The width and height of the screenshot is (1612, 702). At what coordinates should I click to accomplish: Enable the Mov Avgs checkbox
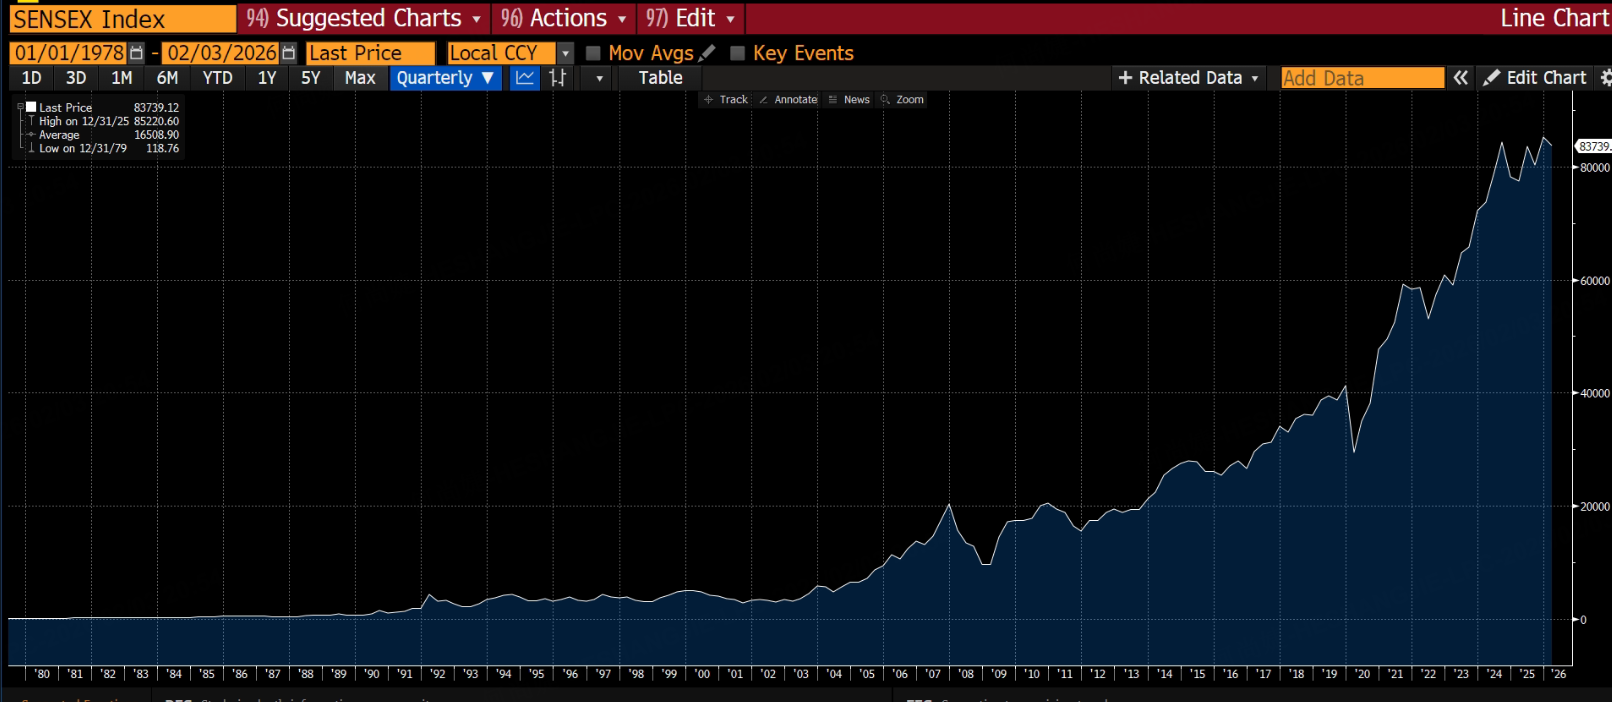(x=593, y=53)
